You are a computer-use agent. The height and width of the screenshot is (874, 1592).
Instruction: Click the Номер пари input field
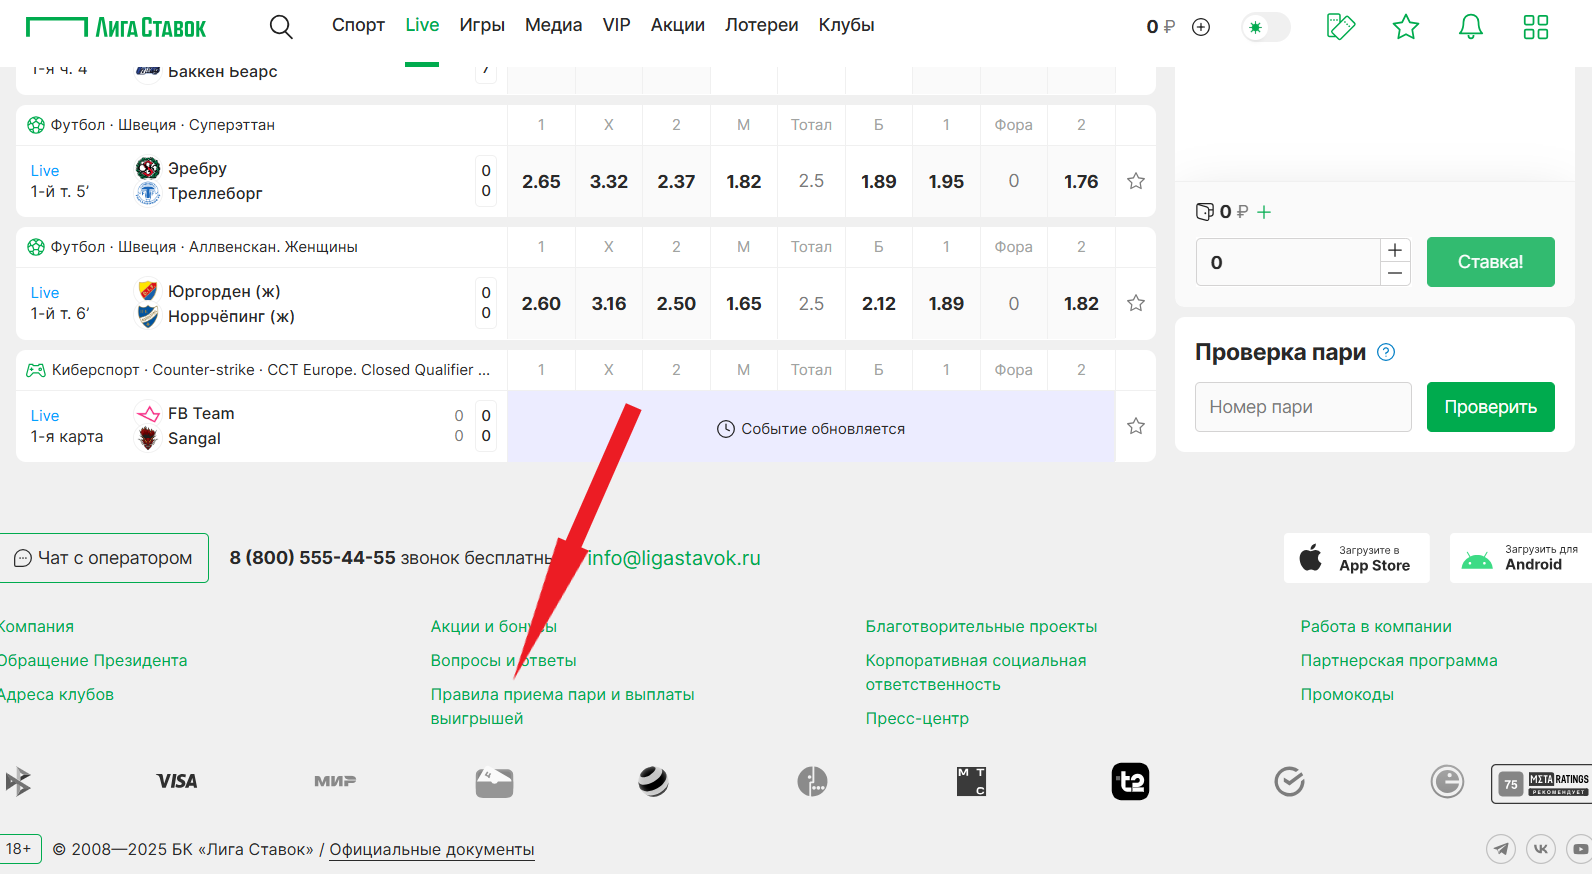point(1302,407)
